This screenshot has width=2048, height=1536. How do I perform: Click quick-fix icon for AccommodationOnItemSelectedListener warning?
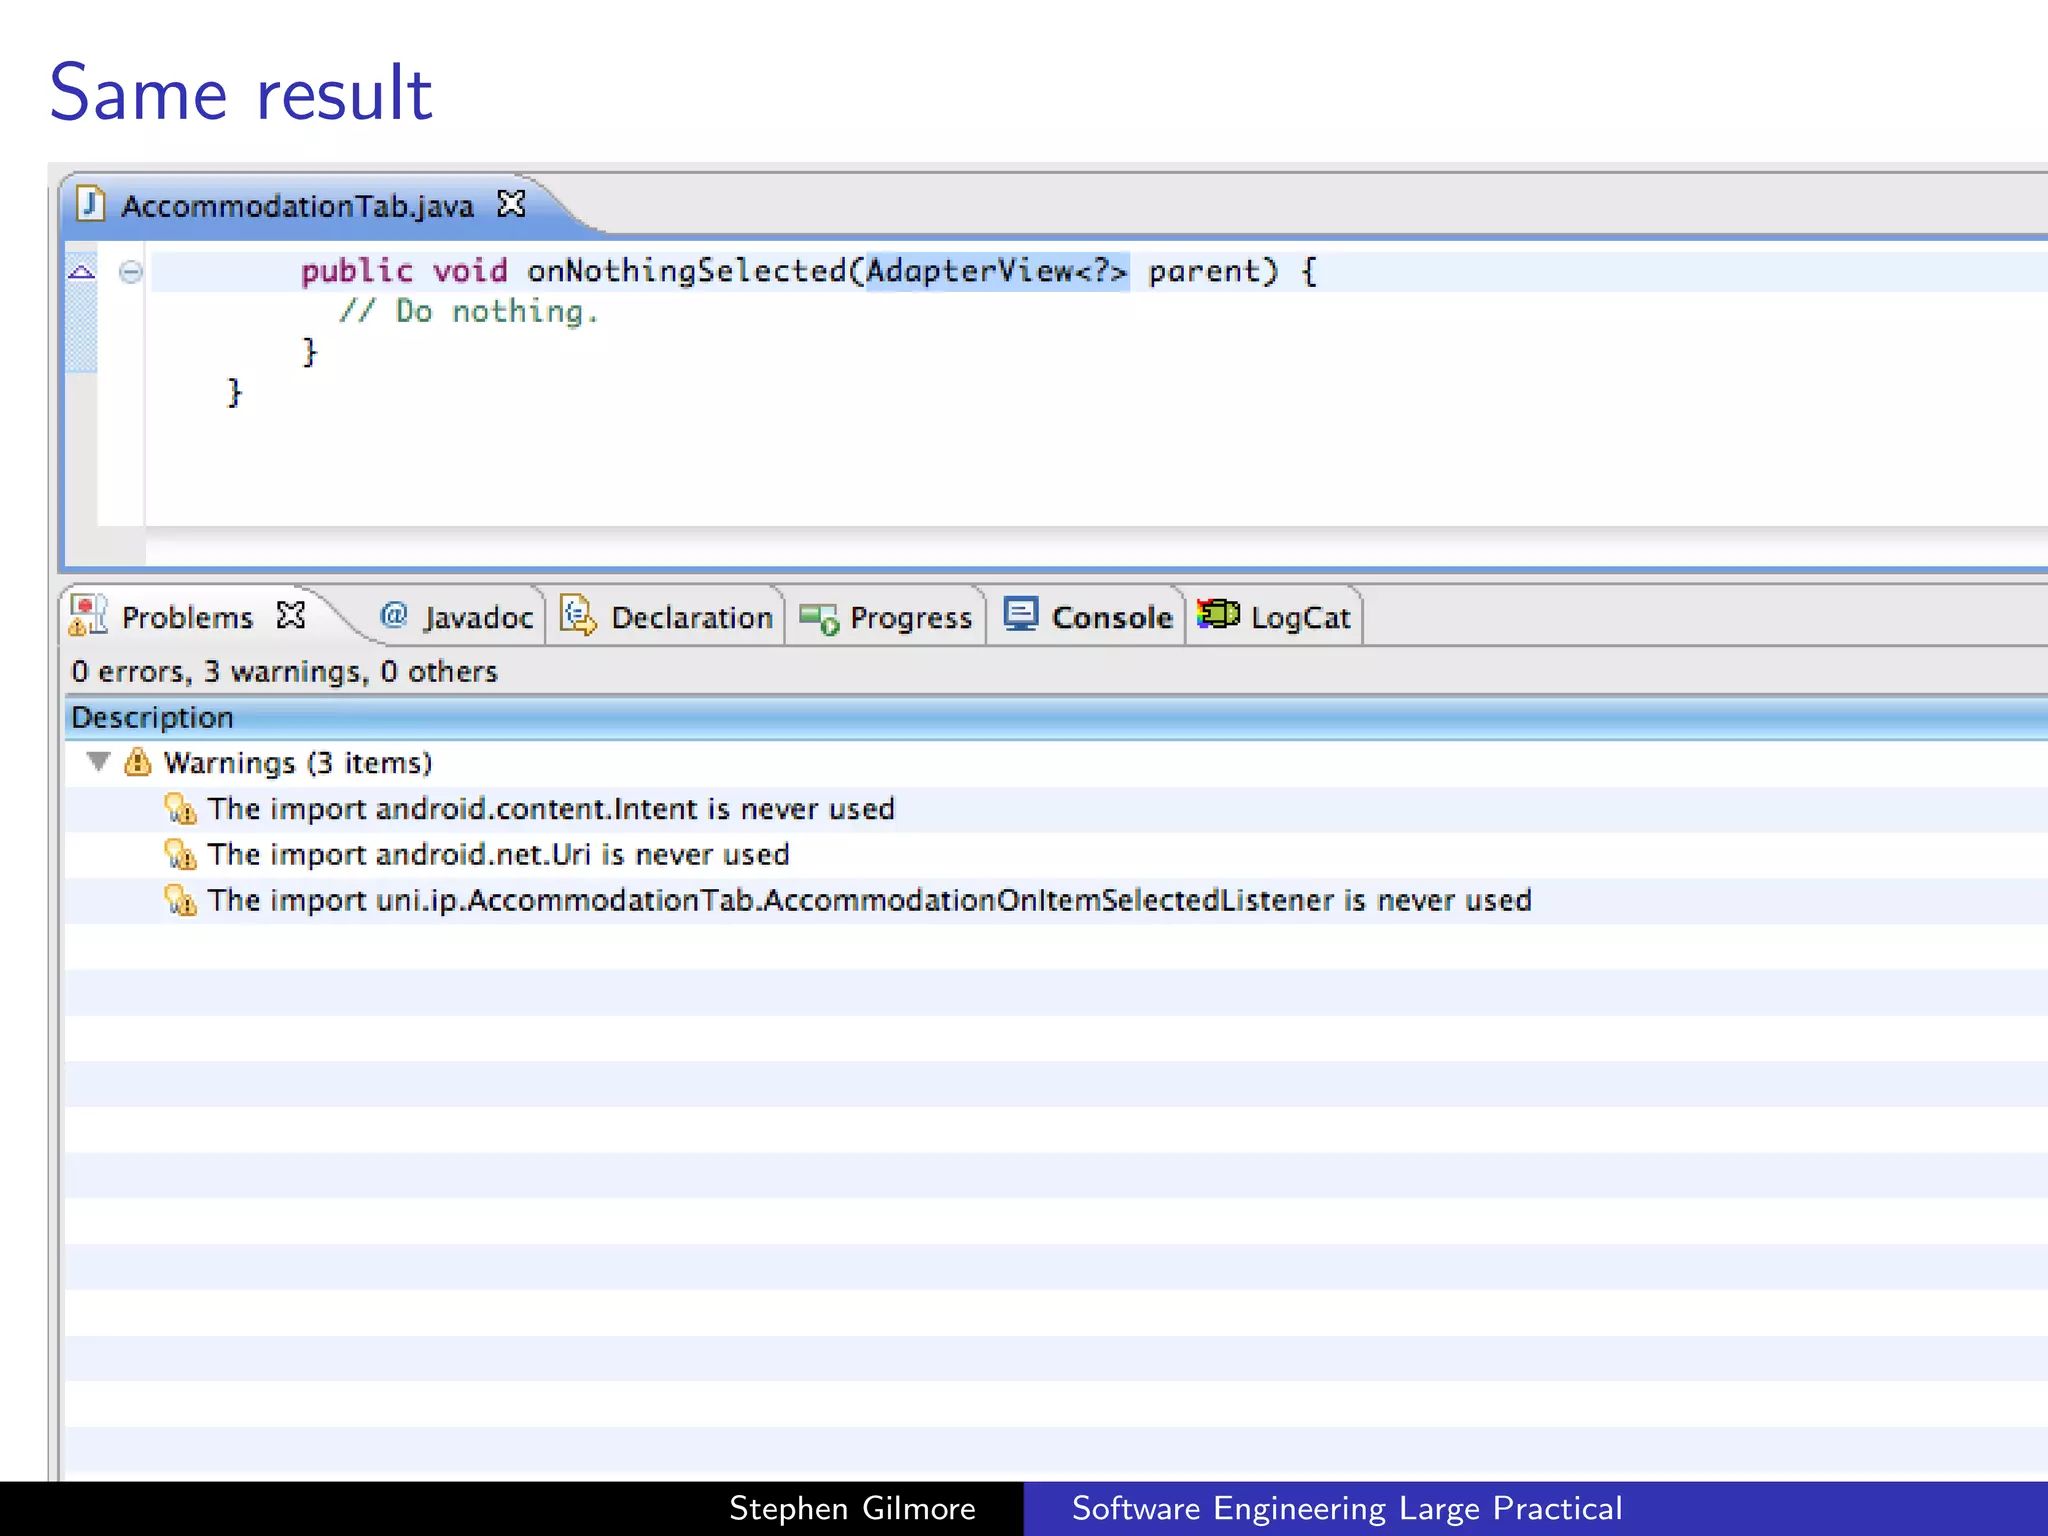click(180, 900)
